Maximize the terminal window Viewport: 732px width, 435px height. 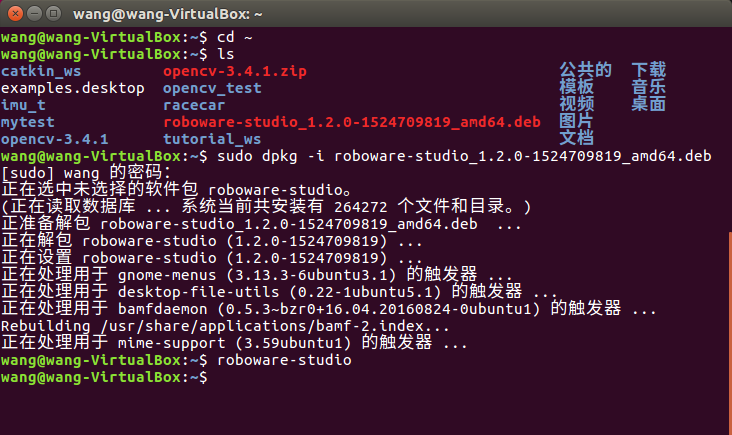click(x=53, y=14)
